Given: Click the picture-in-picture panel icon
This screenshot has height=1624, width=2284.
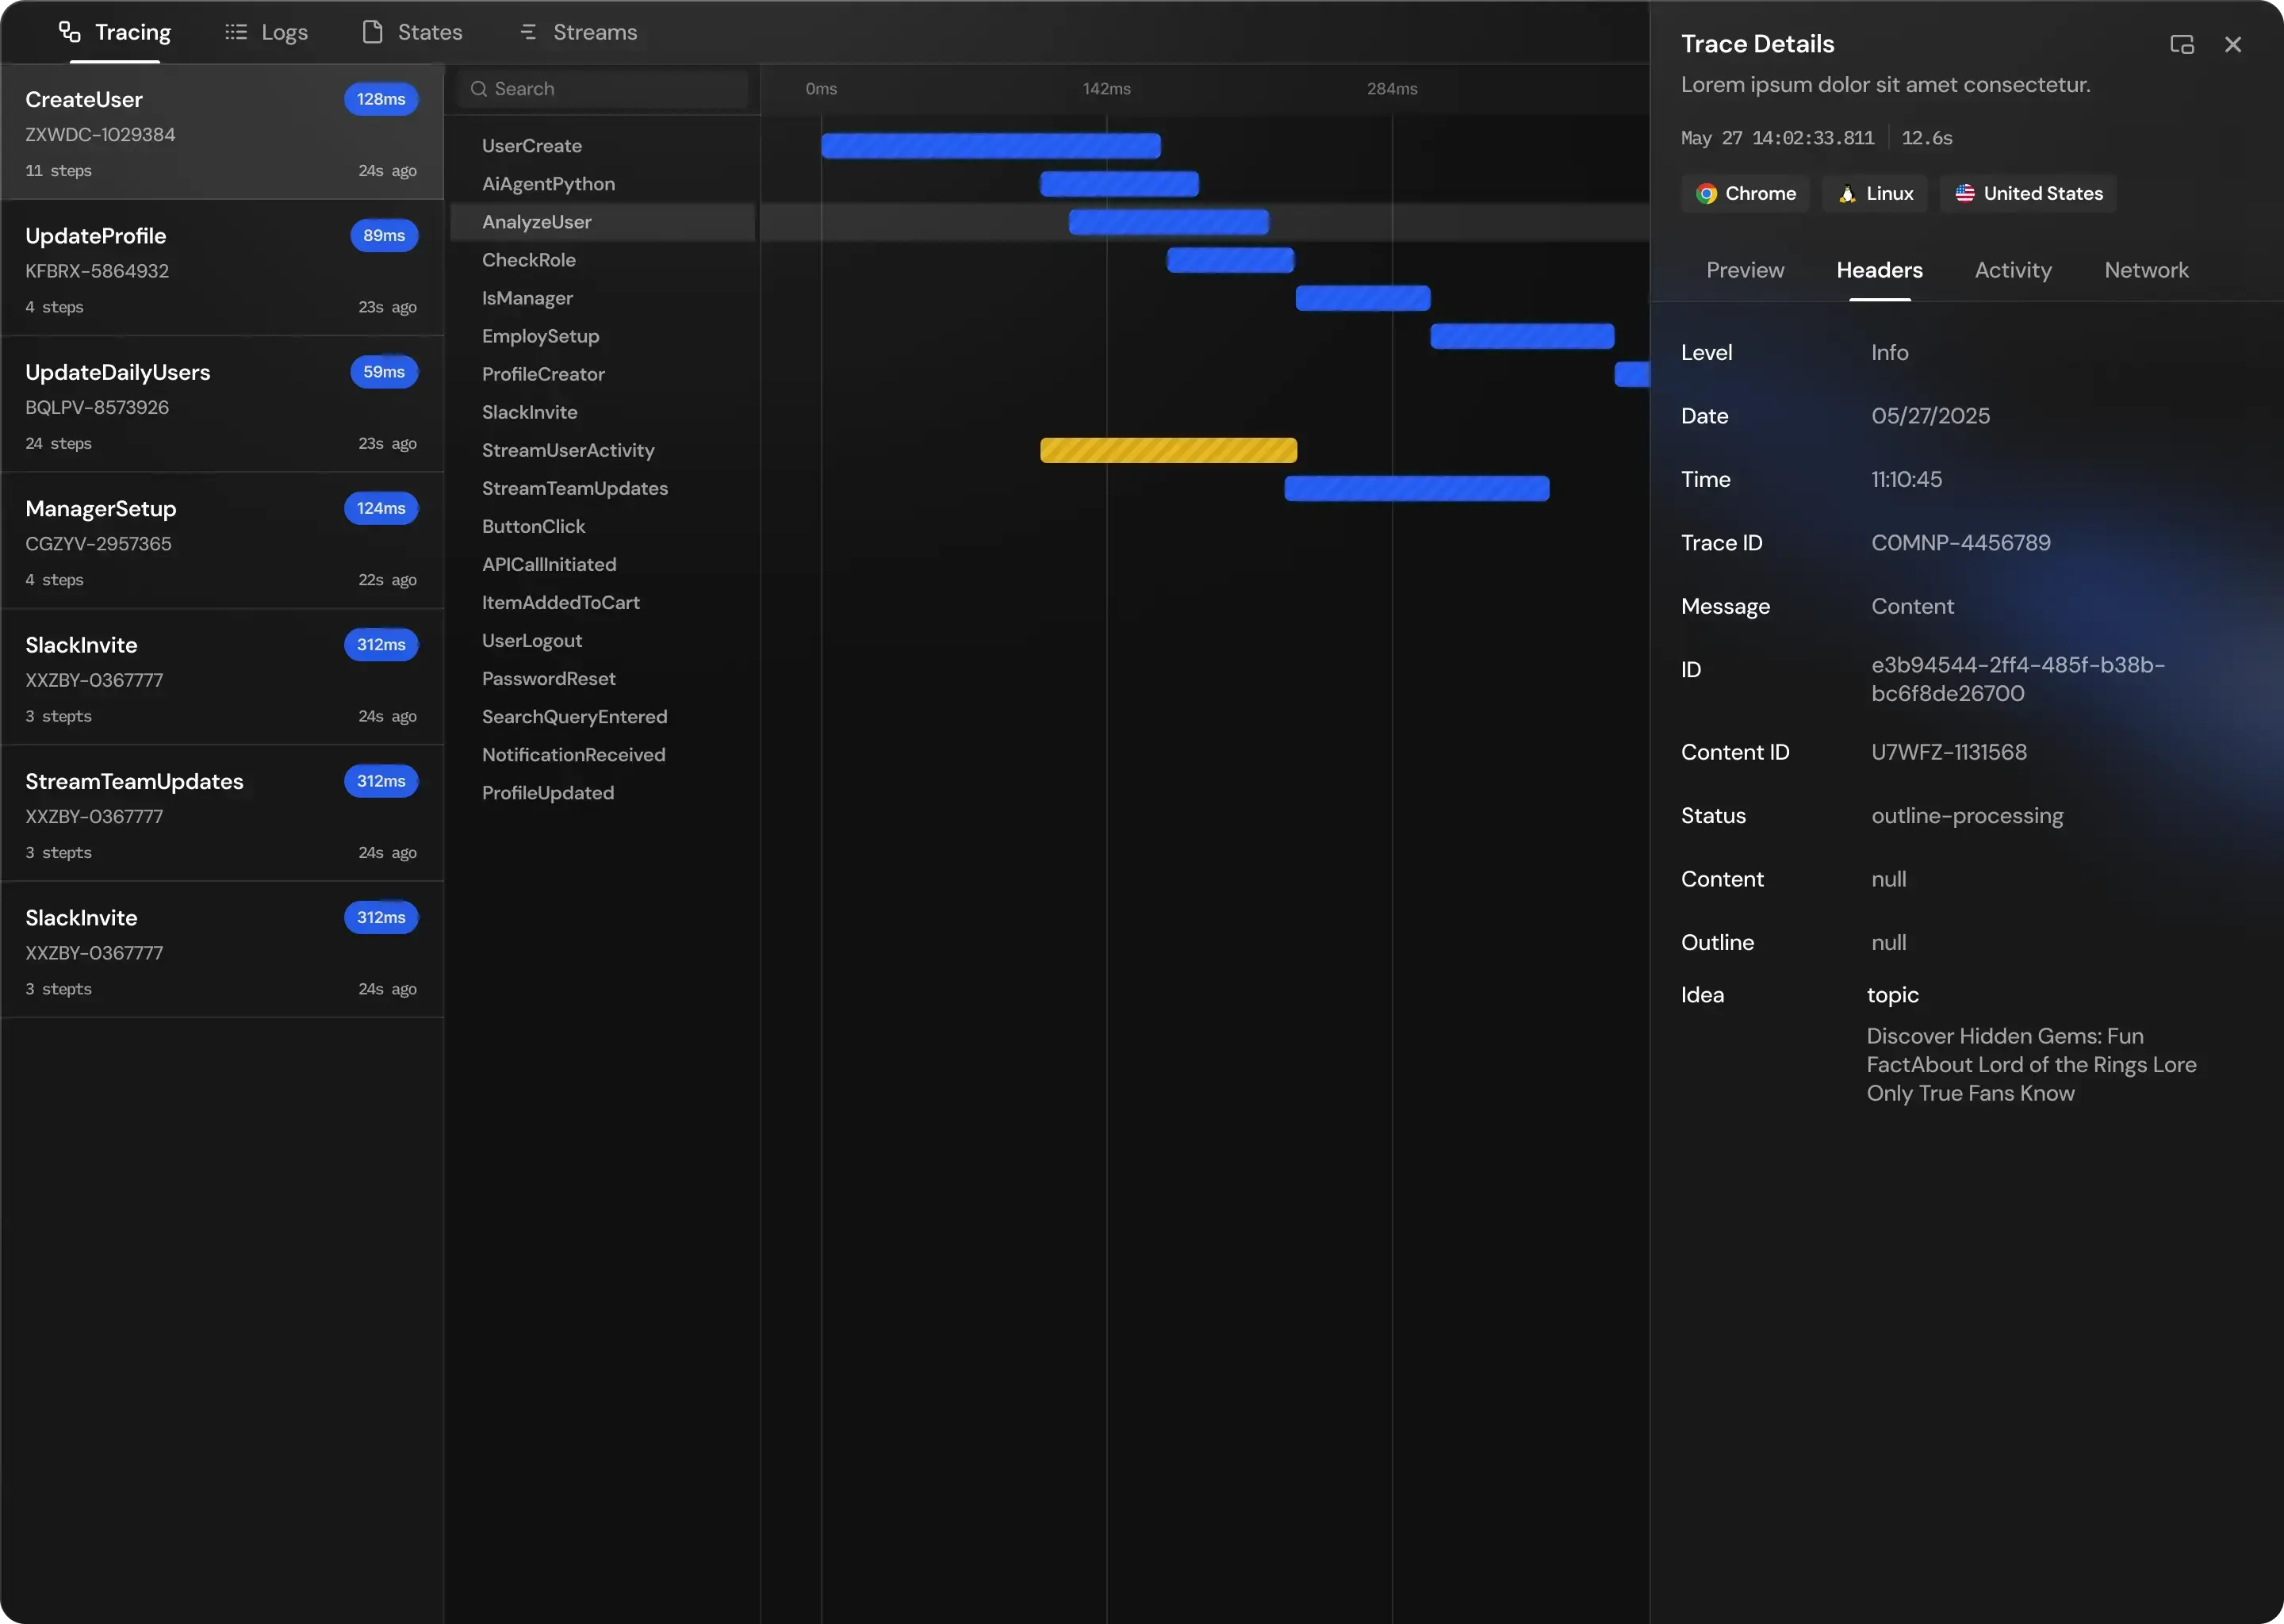Looking at the screenshot, I should coord(2181,44).
